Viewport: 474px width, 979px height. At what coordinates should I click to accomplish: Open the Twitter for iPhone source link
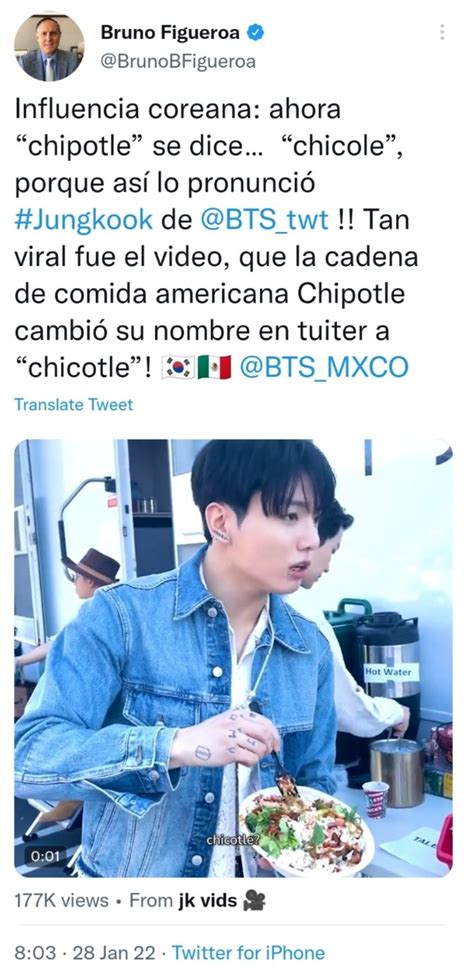249,953
